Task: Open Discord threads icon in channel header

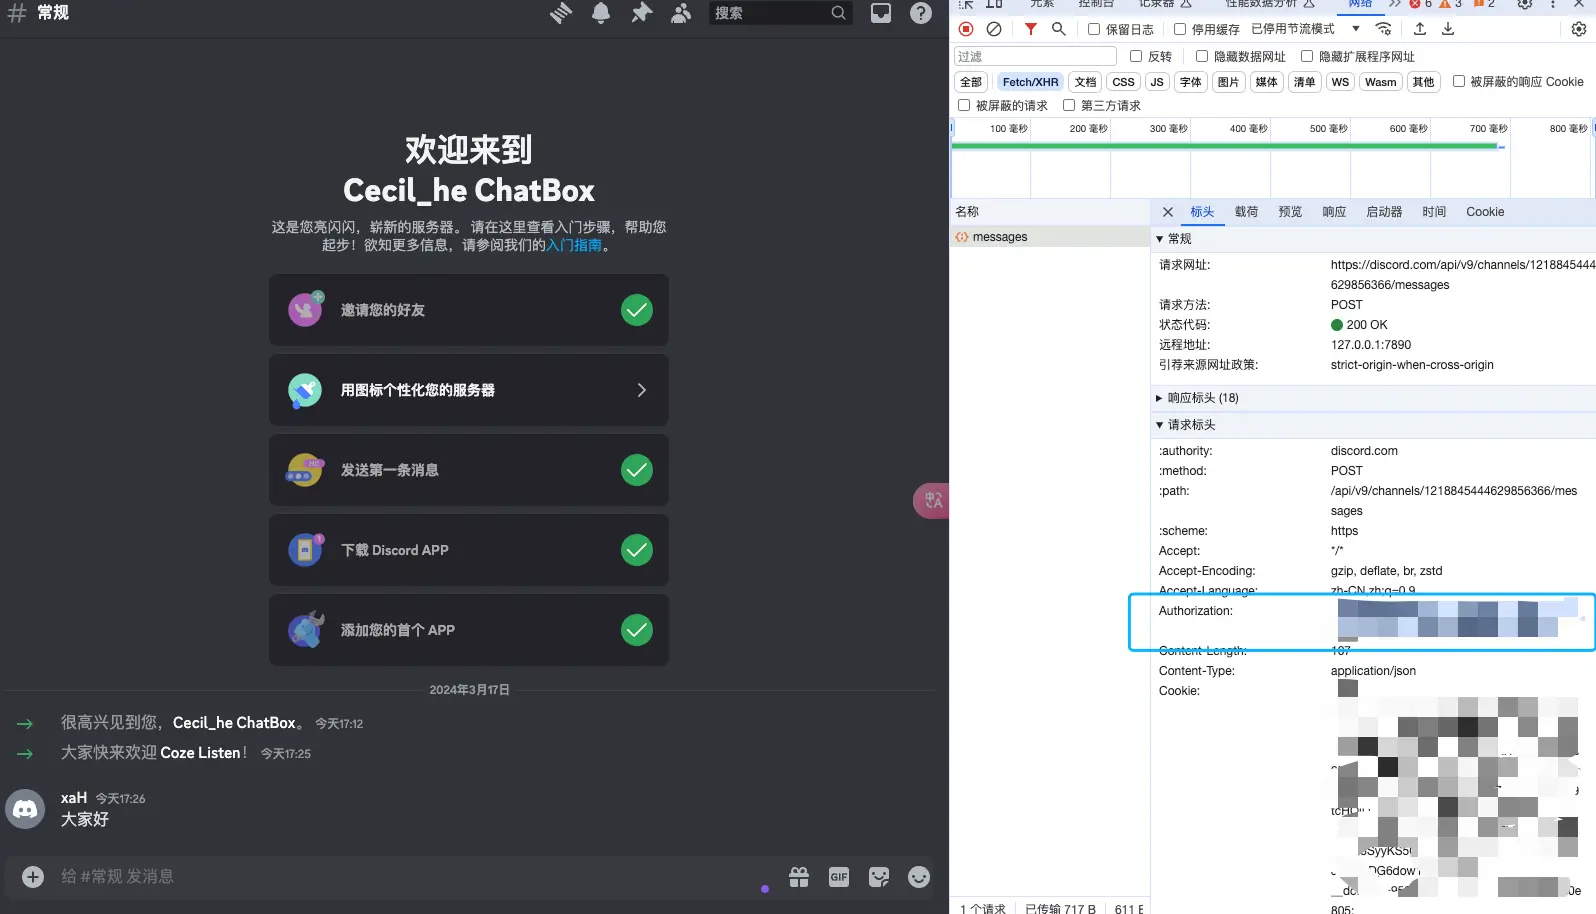Action: point(561,13)
